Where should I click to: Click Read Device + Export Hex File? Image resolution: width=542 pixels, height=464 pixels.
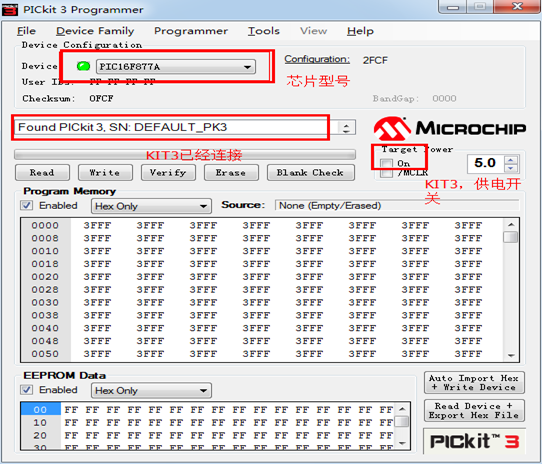474,410
